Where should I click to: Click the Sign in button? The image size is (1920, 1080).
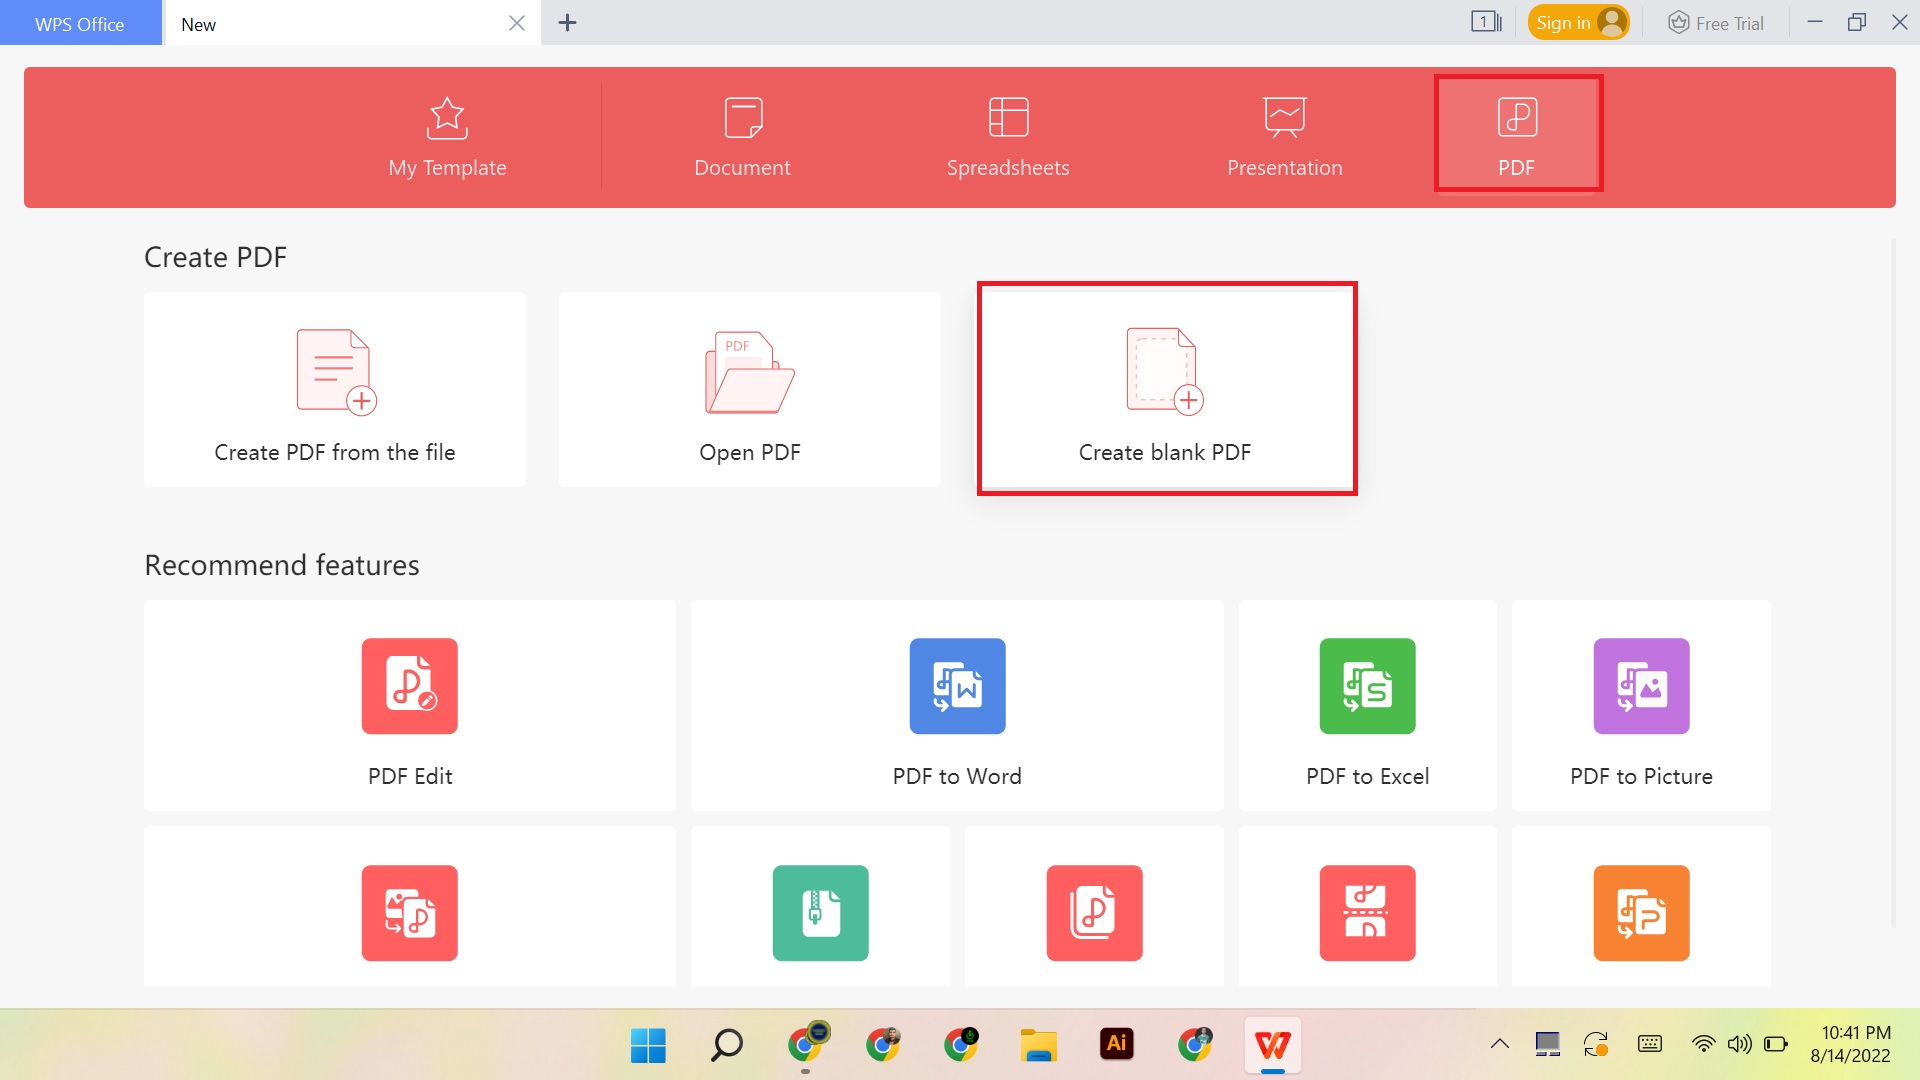(x=1578, y=21)
